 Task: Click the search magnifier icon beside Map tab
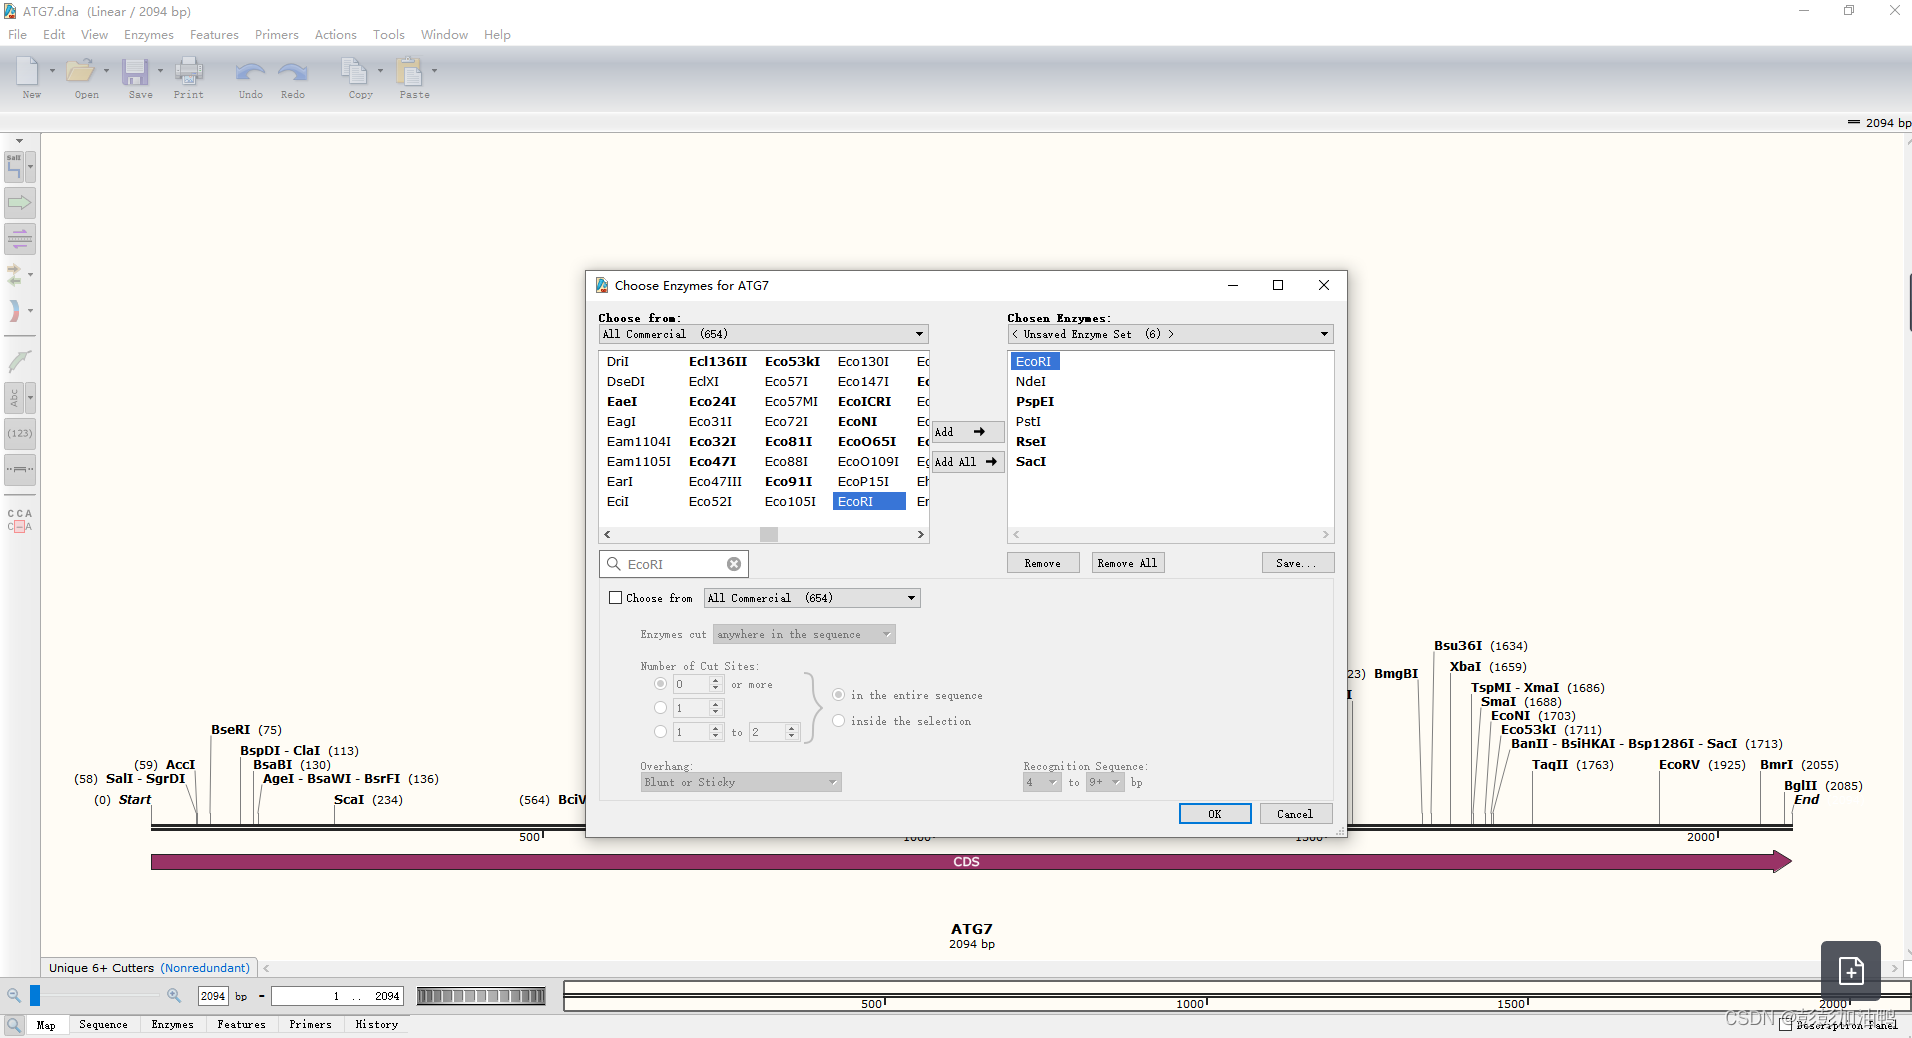pos(14,1025)
